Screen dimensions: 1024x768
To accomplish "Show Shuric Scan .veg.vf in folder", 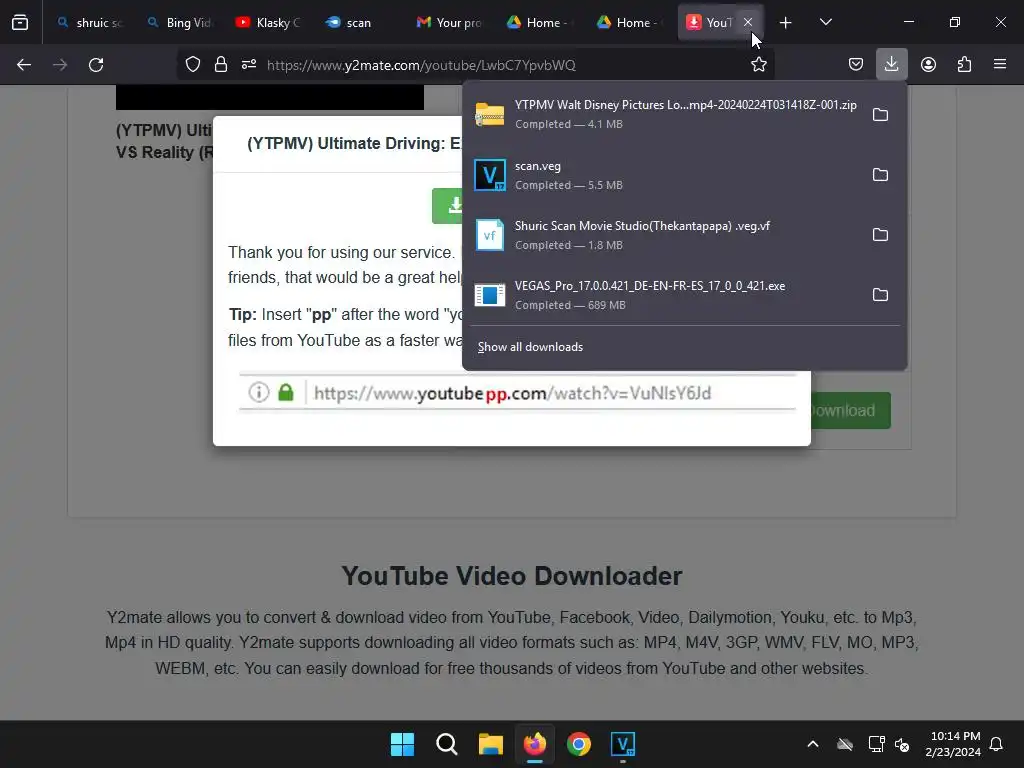I will point(880,234).
